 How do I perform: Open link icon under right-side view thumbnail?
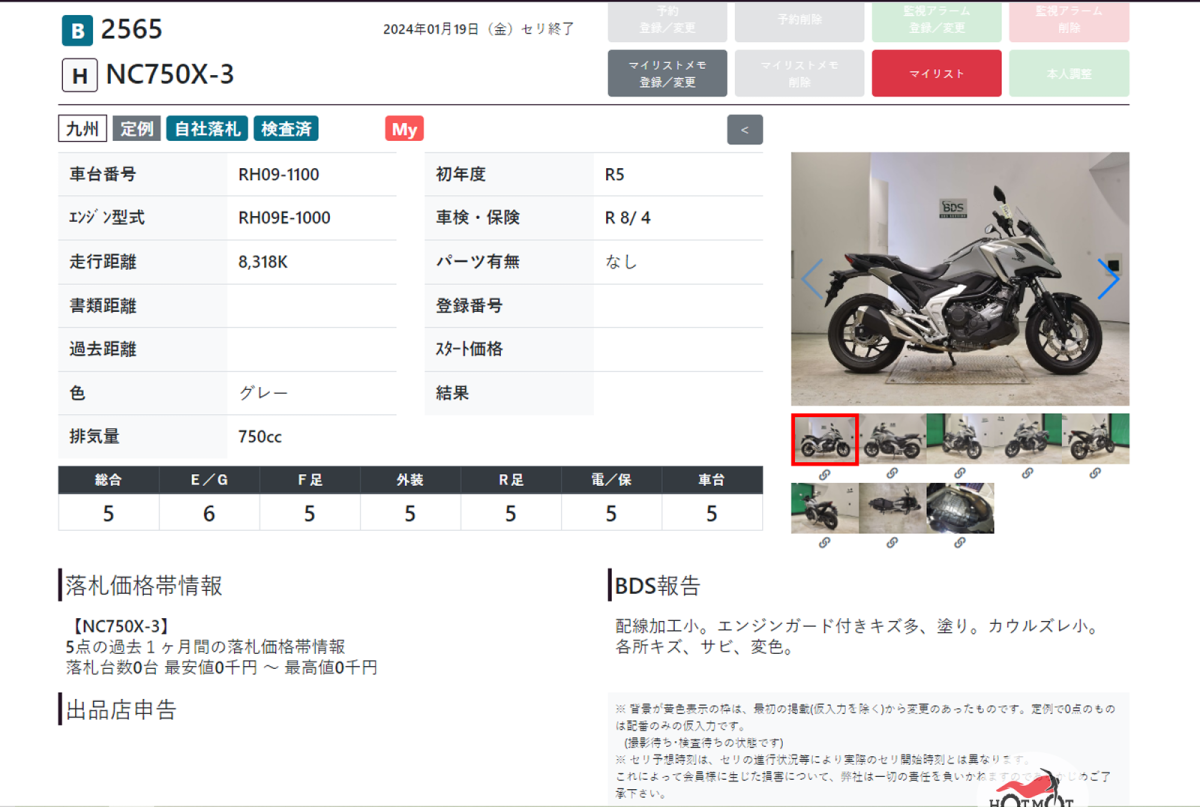click(x=892, y=473)
